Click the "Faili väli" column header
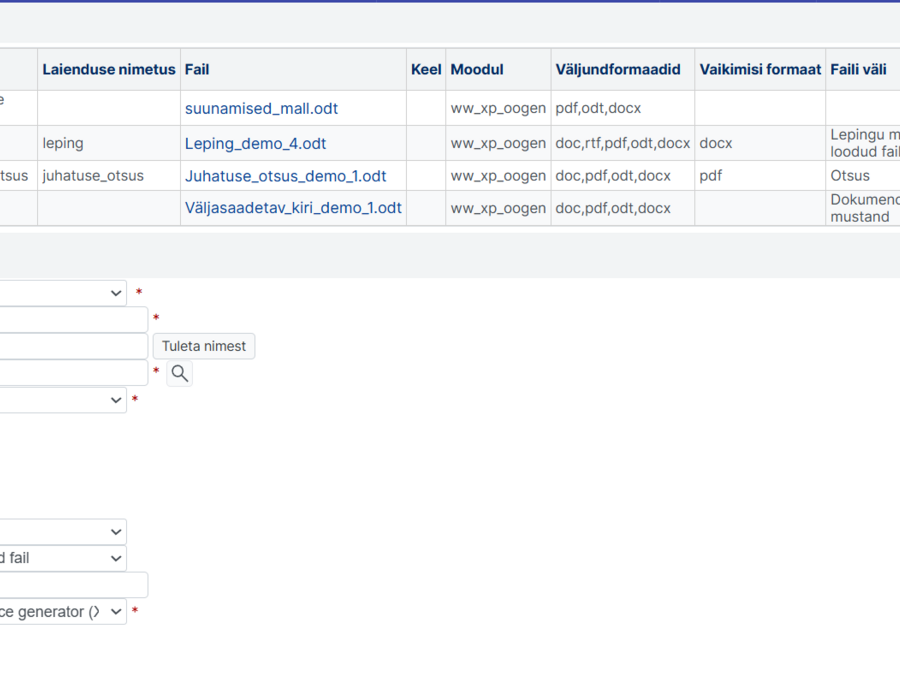The image size is (900, 700). coord(863,69)
